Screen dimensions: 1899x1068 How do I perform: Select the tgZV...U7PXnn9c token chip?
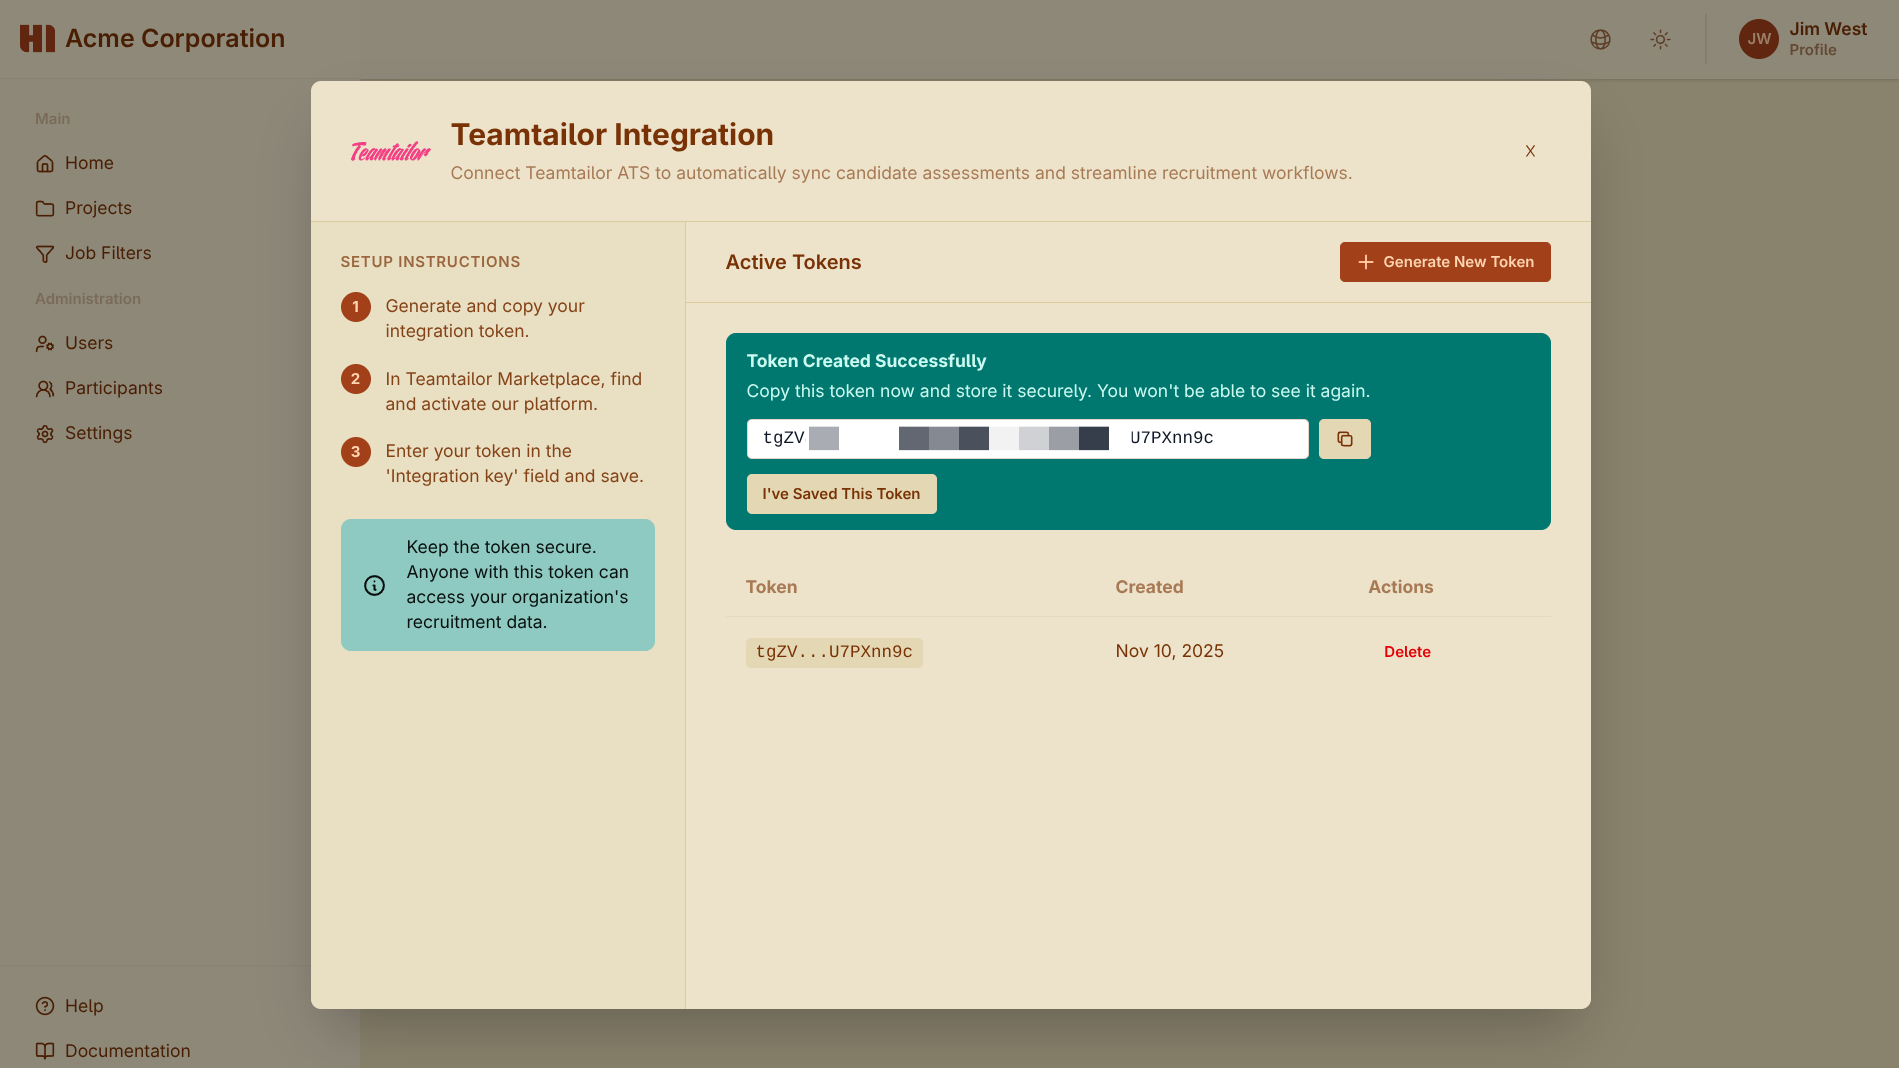click(834, 652)
